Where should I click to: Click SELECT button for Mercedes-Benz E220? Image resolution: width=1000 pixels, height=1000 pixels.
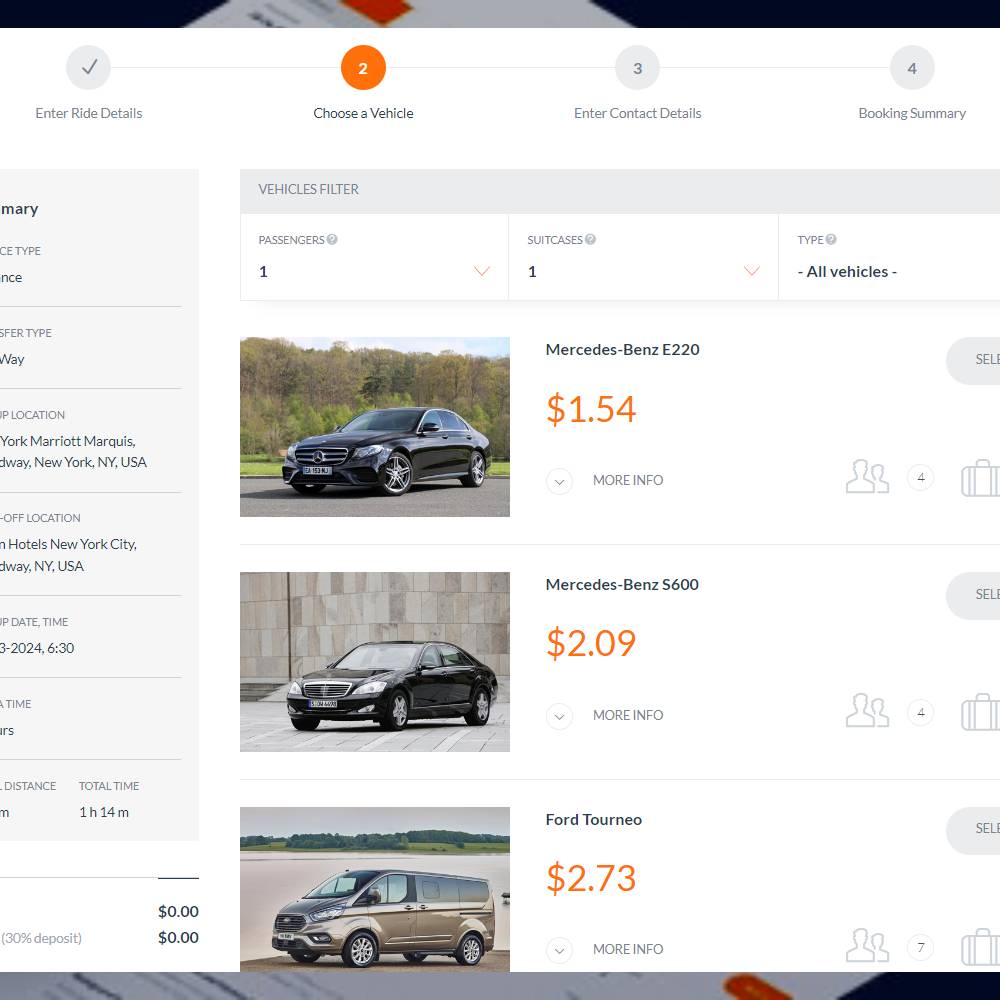985,361
